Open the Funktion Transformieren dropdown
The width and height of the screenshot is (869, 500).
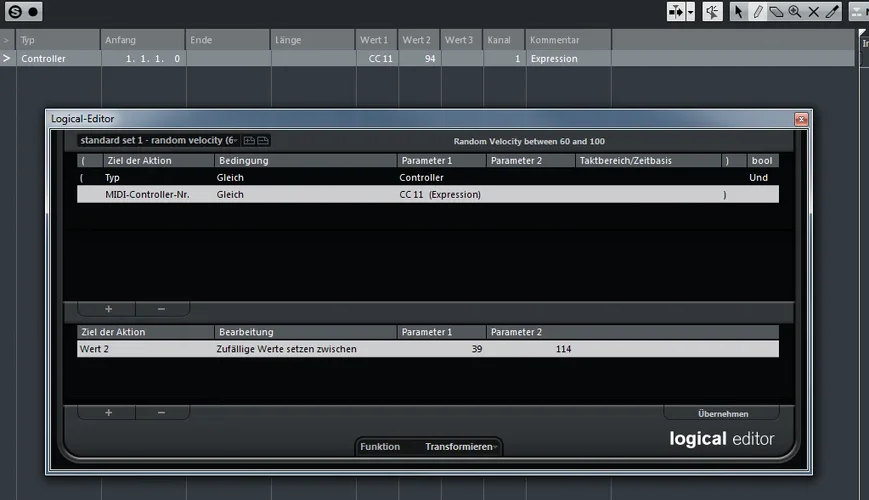pyautogui.click(x=459, y=446)
